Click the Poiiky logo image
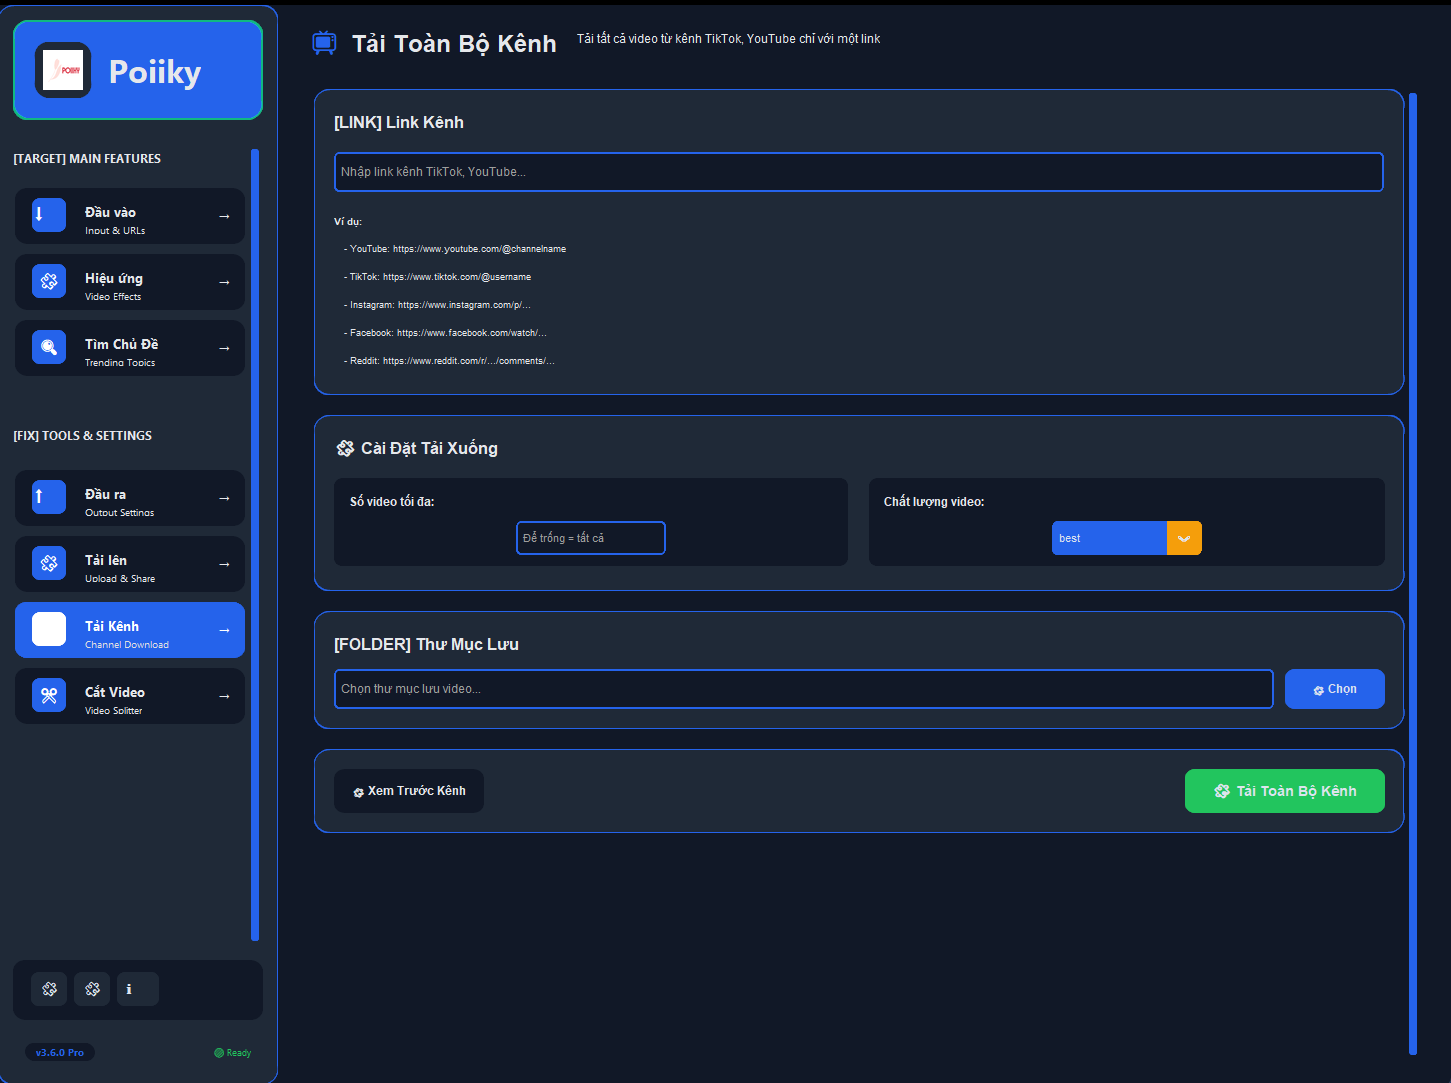The width and height of the screenshot is (1451, 1083). point(63,70)
